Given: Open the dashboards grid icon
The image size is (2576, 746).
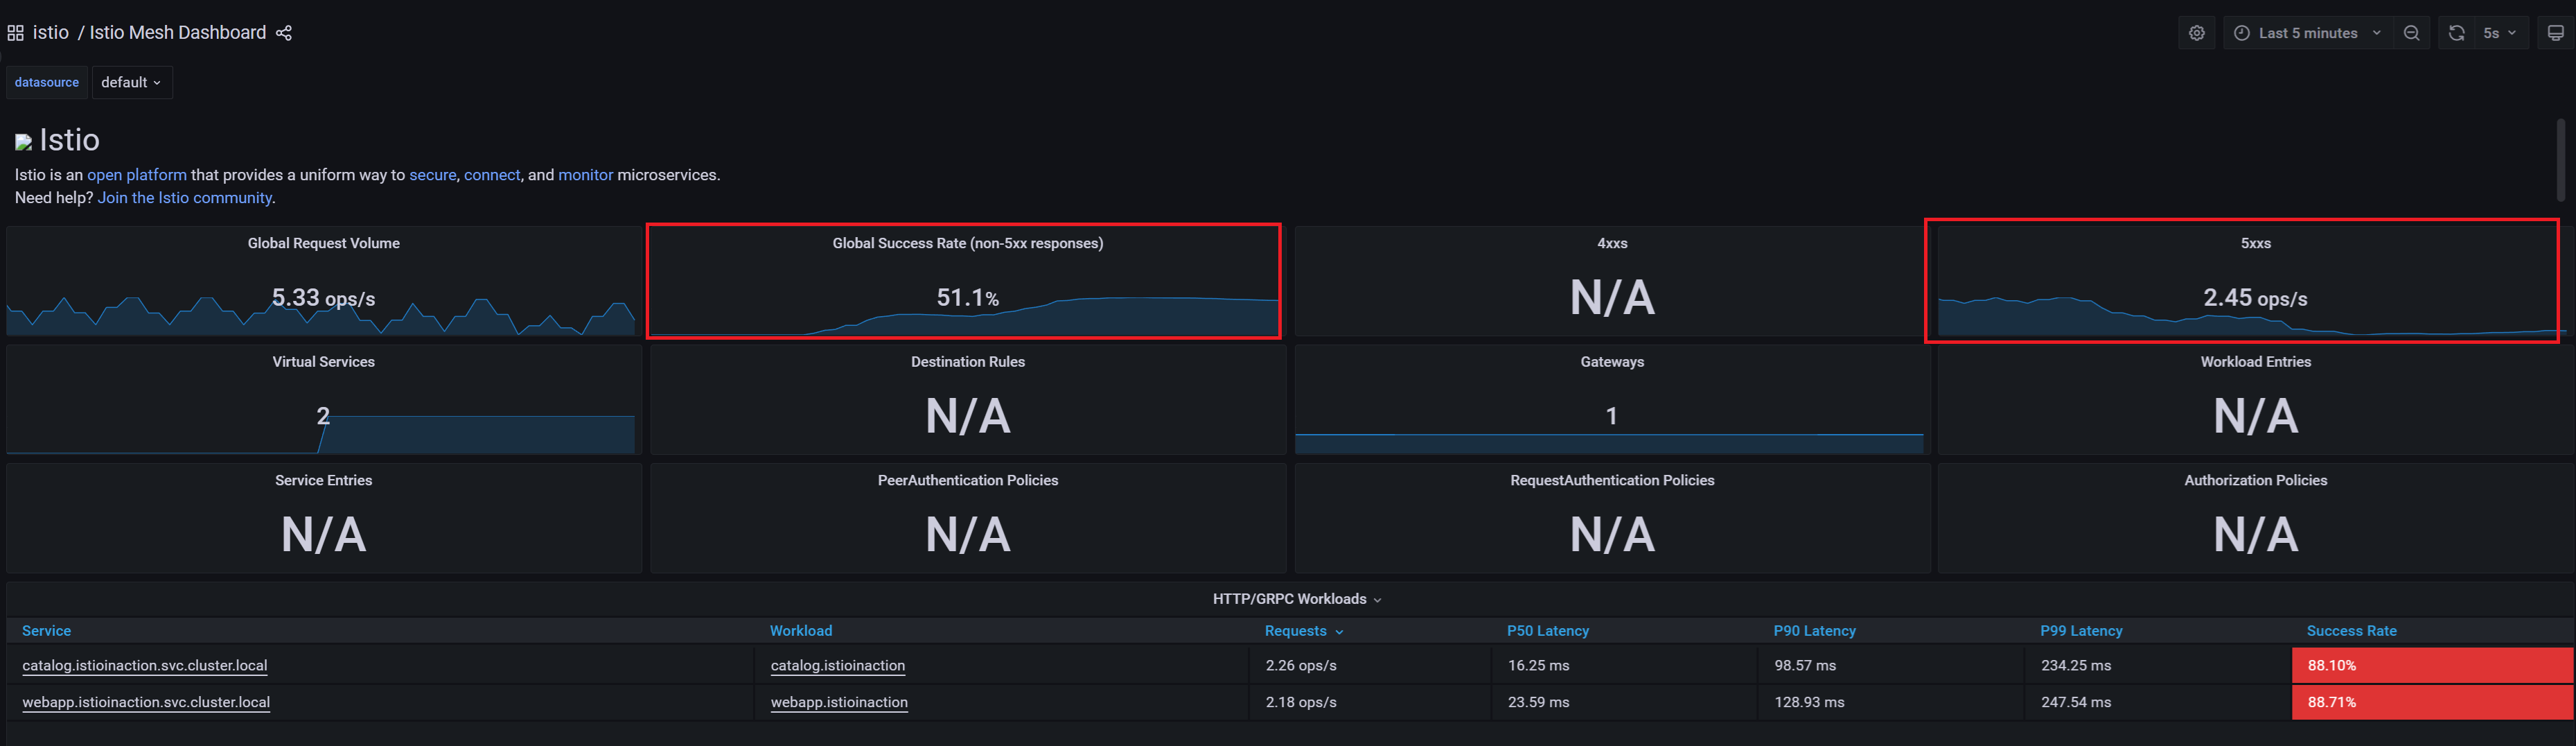Looking at the screenshot, I should (x=15, y=33).
